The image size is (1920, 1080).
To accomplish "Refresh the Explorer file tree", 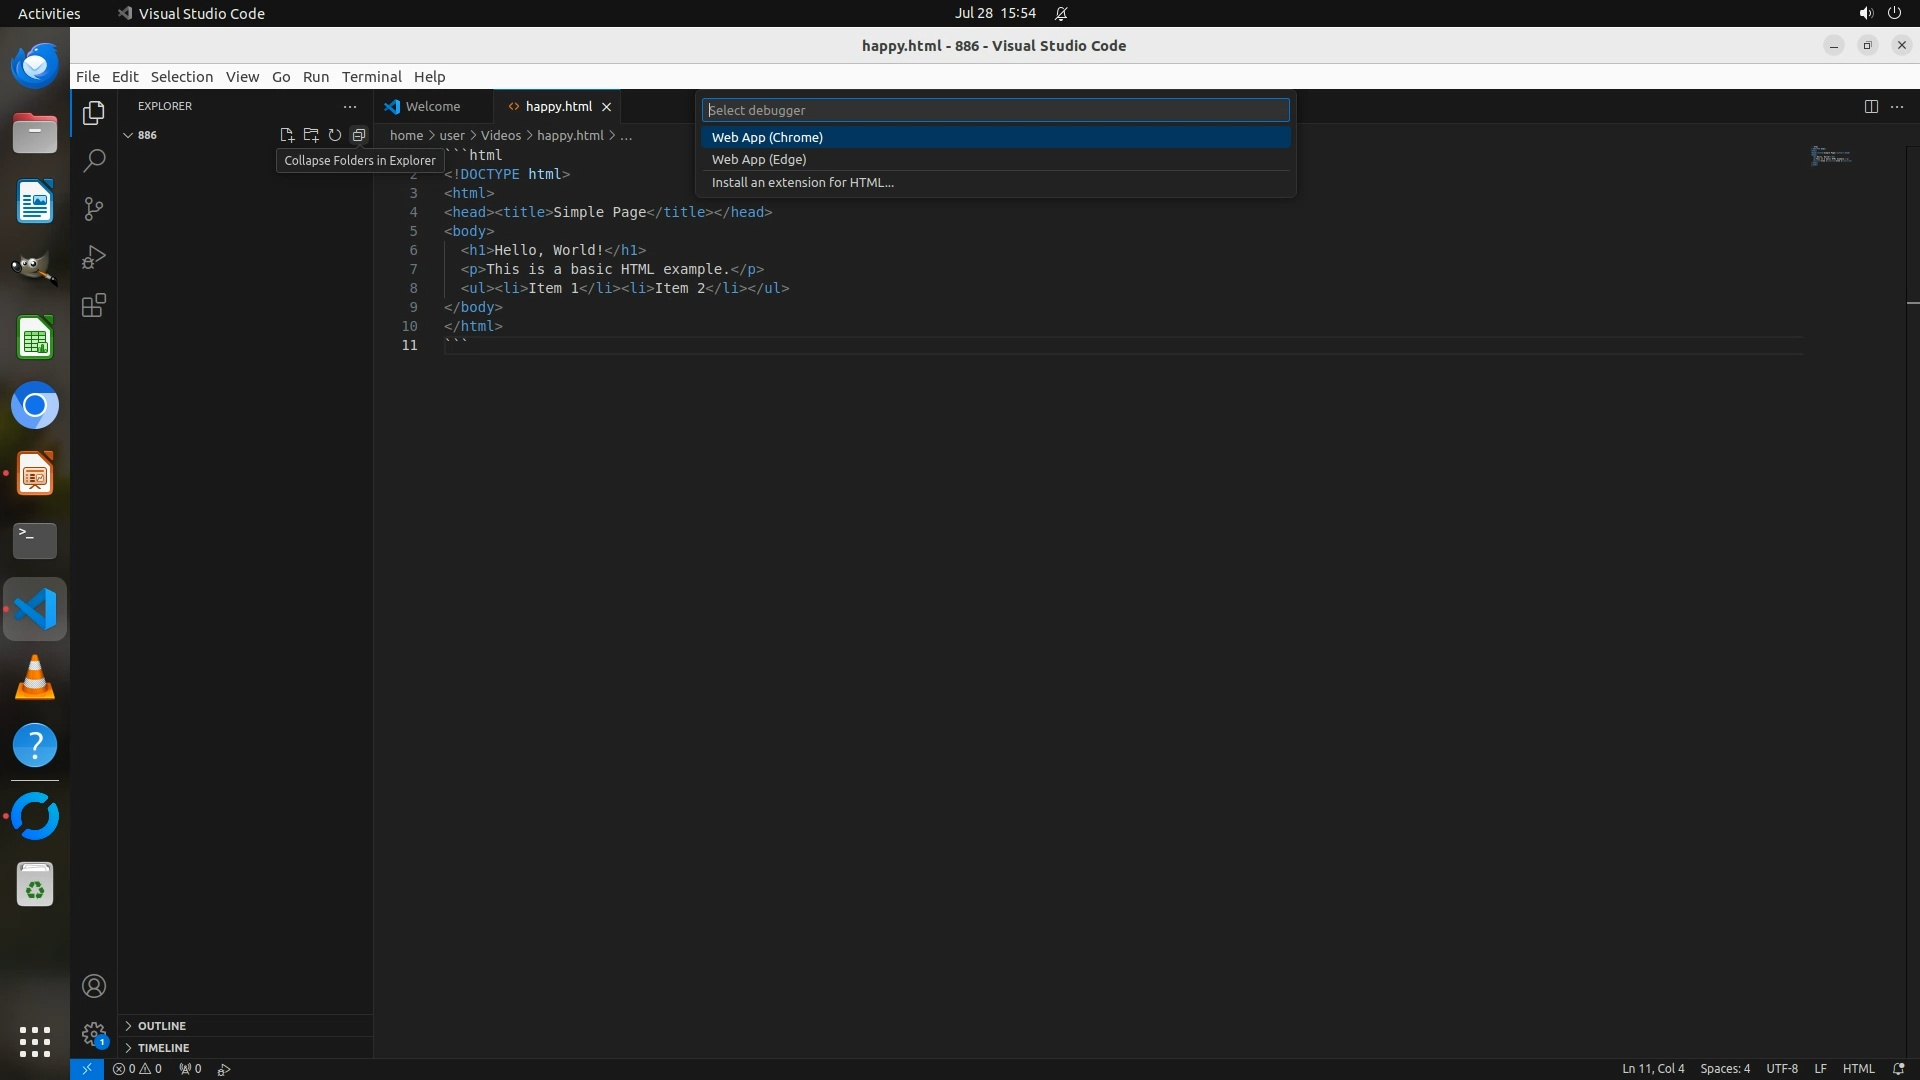I will coord(335,135).
